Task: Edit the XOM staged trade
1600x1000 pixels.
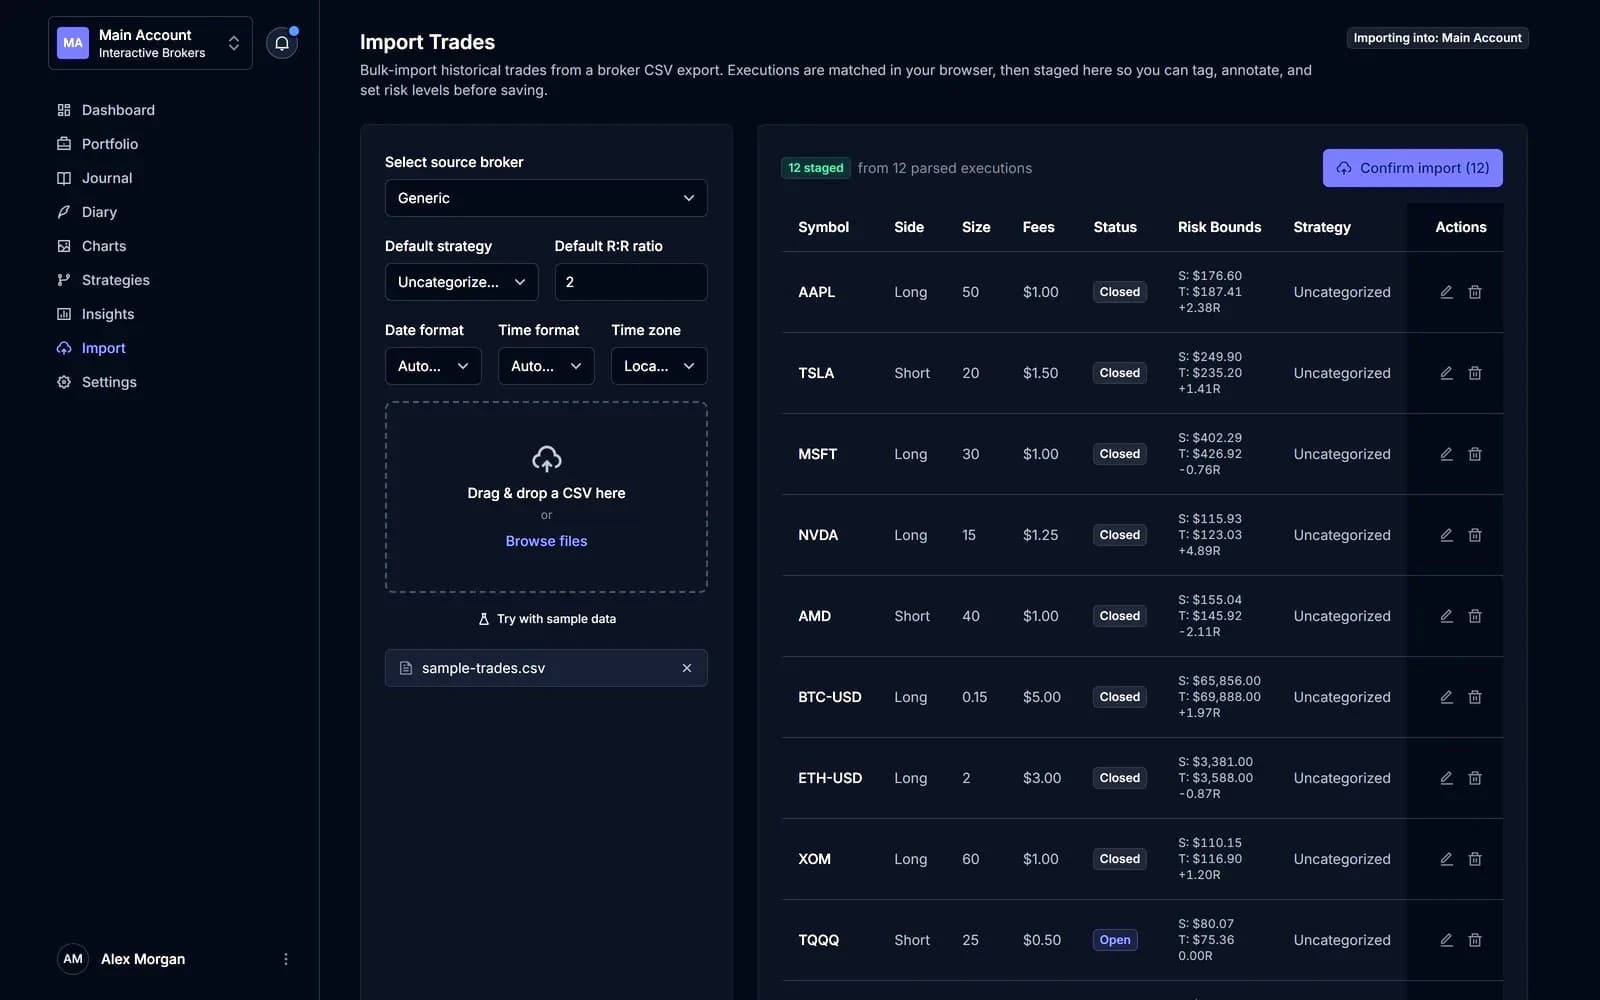Action: [1446, 859]
